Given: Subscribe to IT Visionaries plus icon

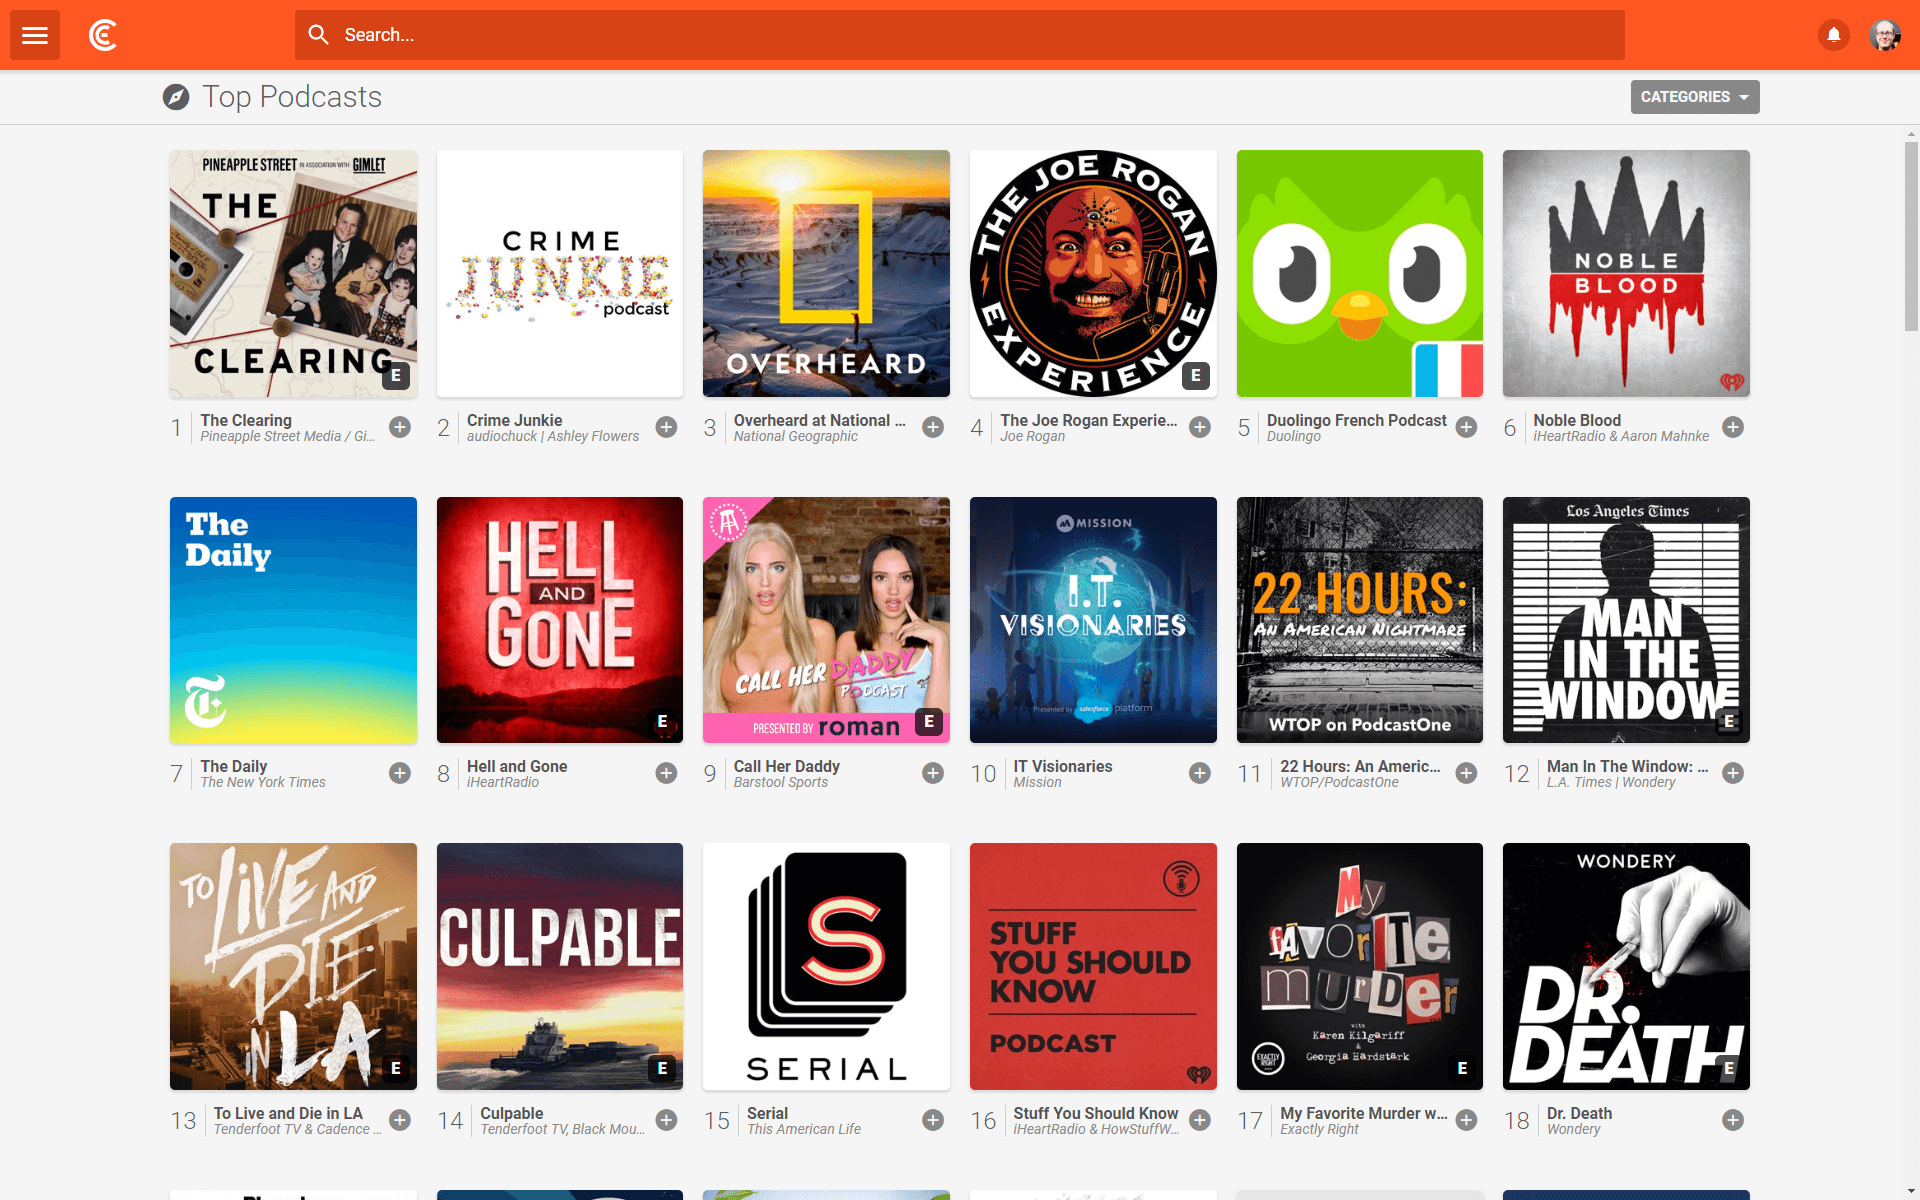Looking at the screenshot, I should point(1200,773).
